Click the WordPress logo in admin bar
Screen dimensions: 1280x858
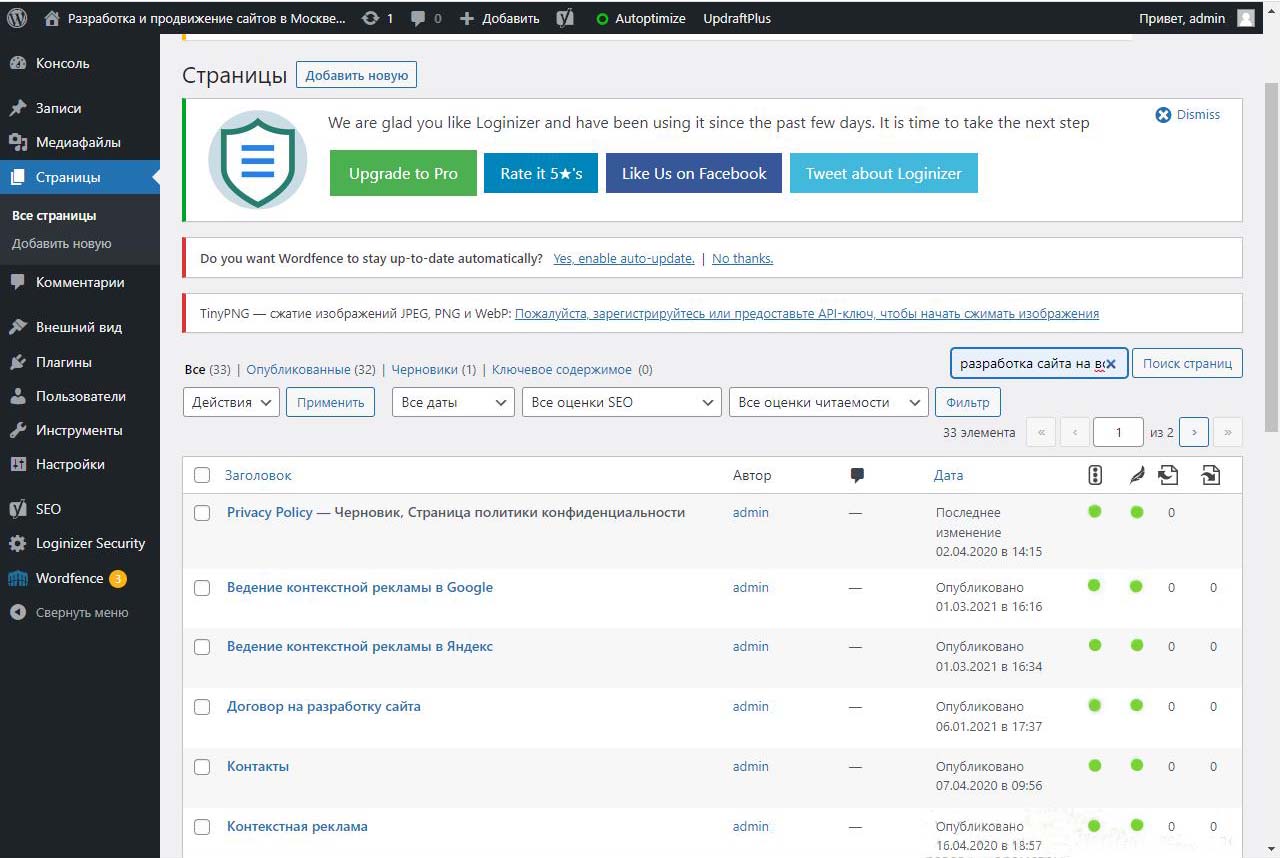pyautogui.click(x=17, y=18)
